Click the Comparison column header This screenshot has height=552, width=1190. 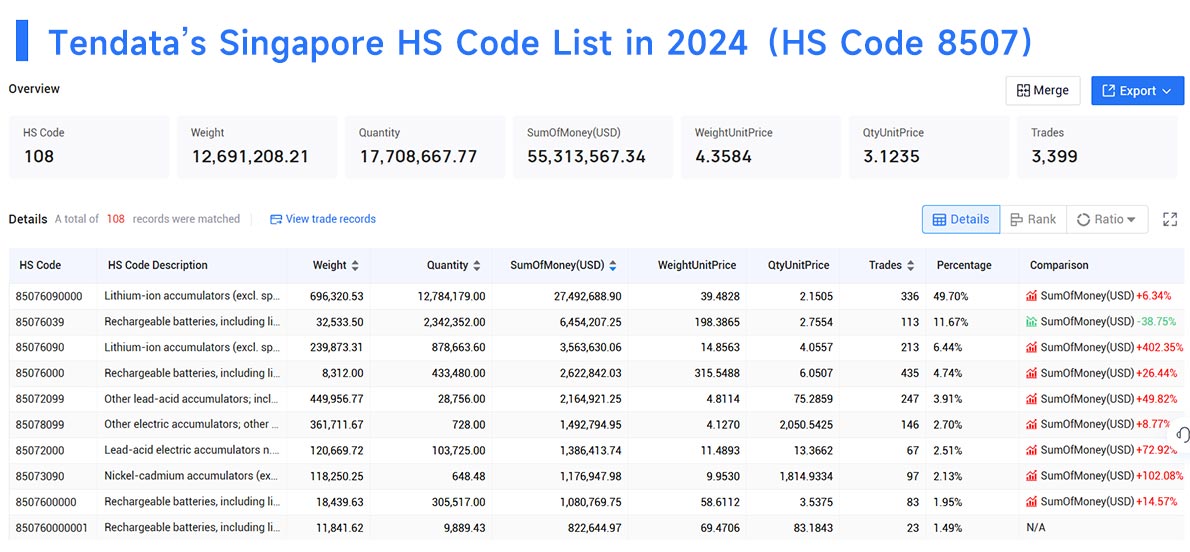[1059, 266]
